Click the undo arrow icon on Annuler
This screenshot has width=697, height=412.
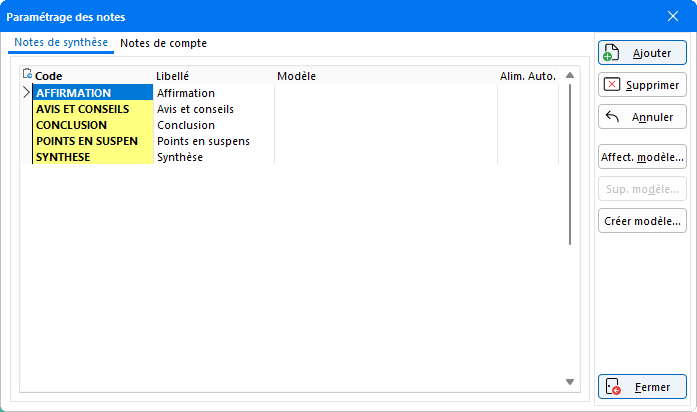[613, 117]
